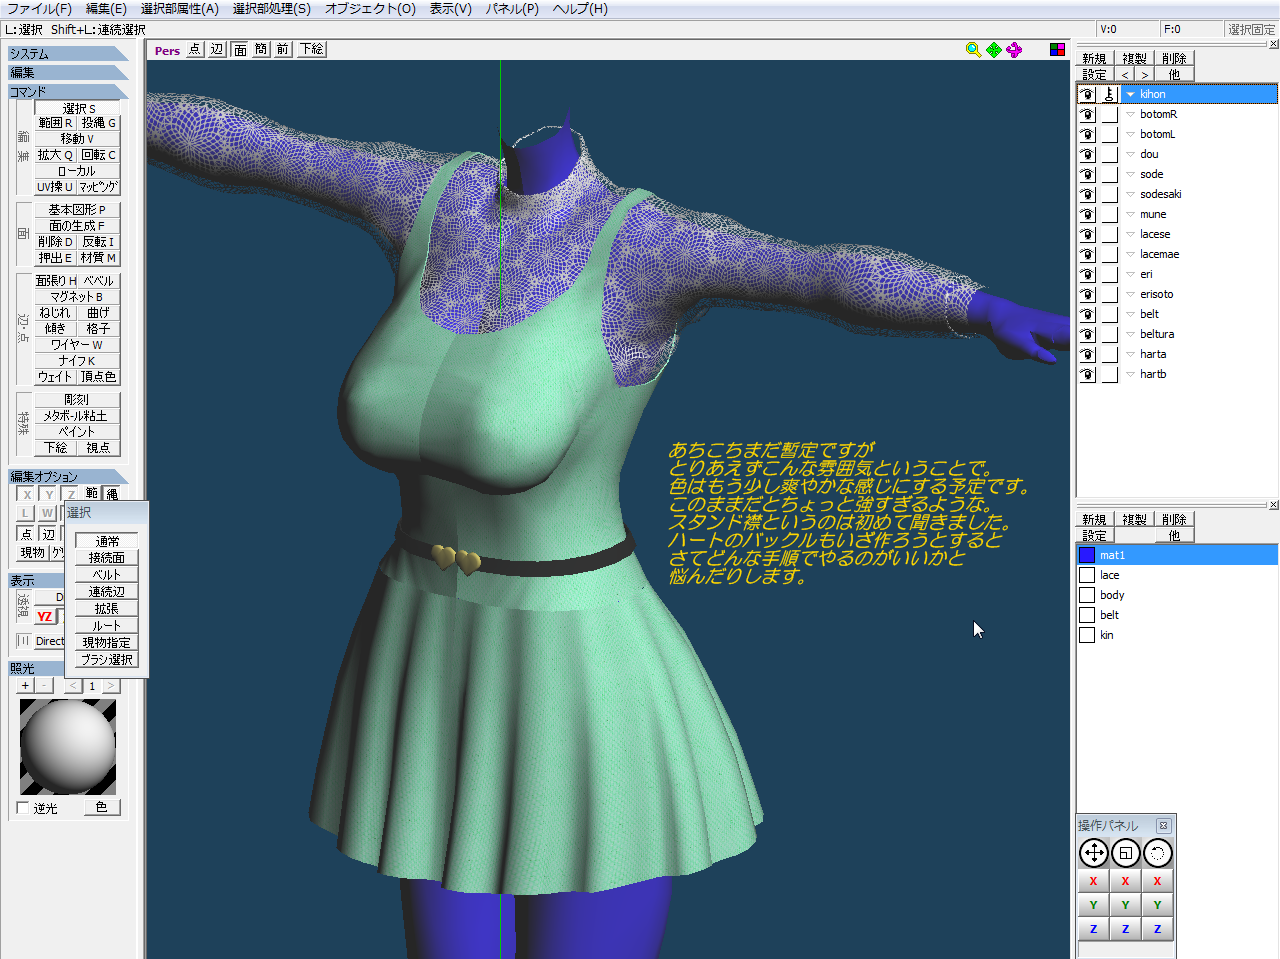The height and width of the screenshot is (959, 1280).
Task: Click the lighting direction sphere preview
Action: click(68, 747)
